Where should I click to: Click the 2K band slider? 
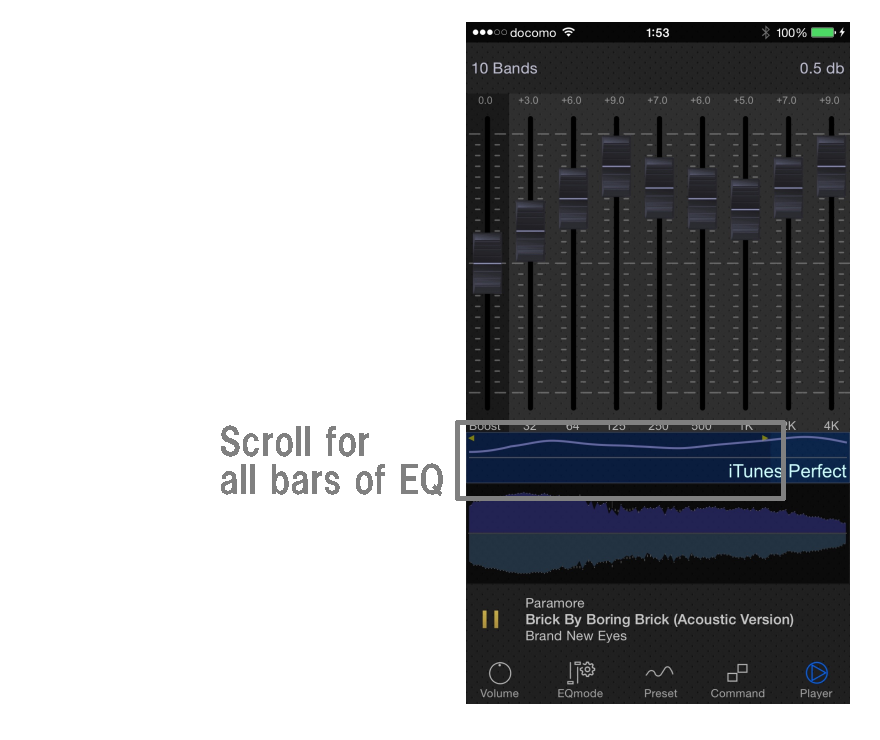pos(788,187)
